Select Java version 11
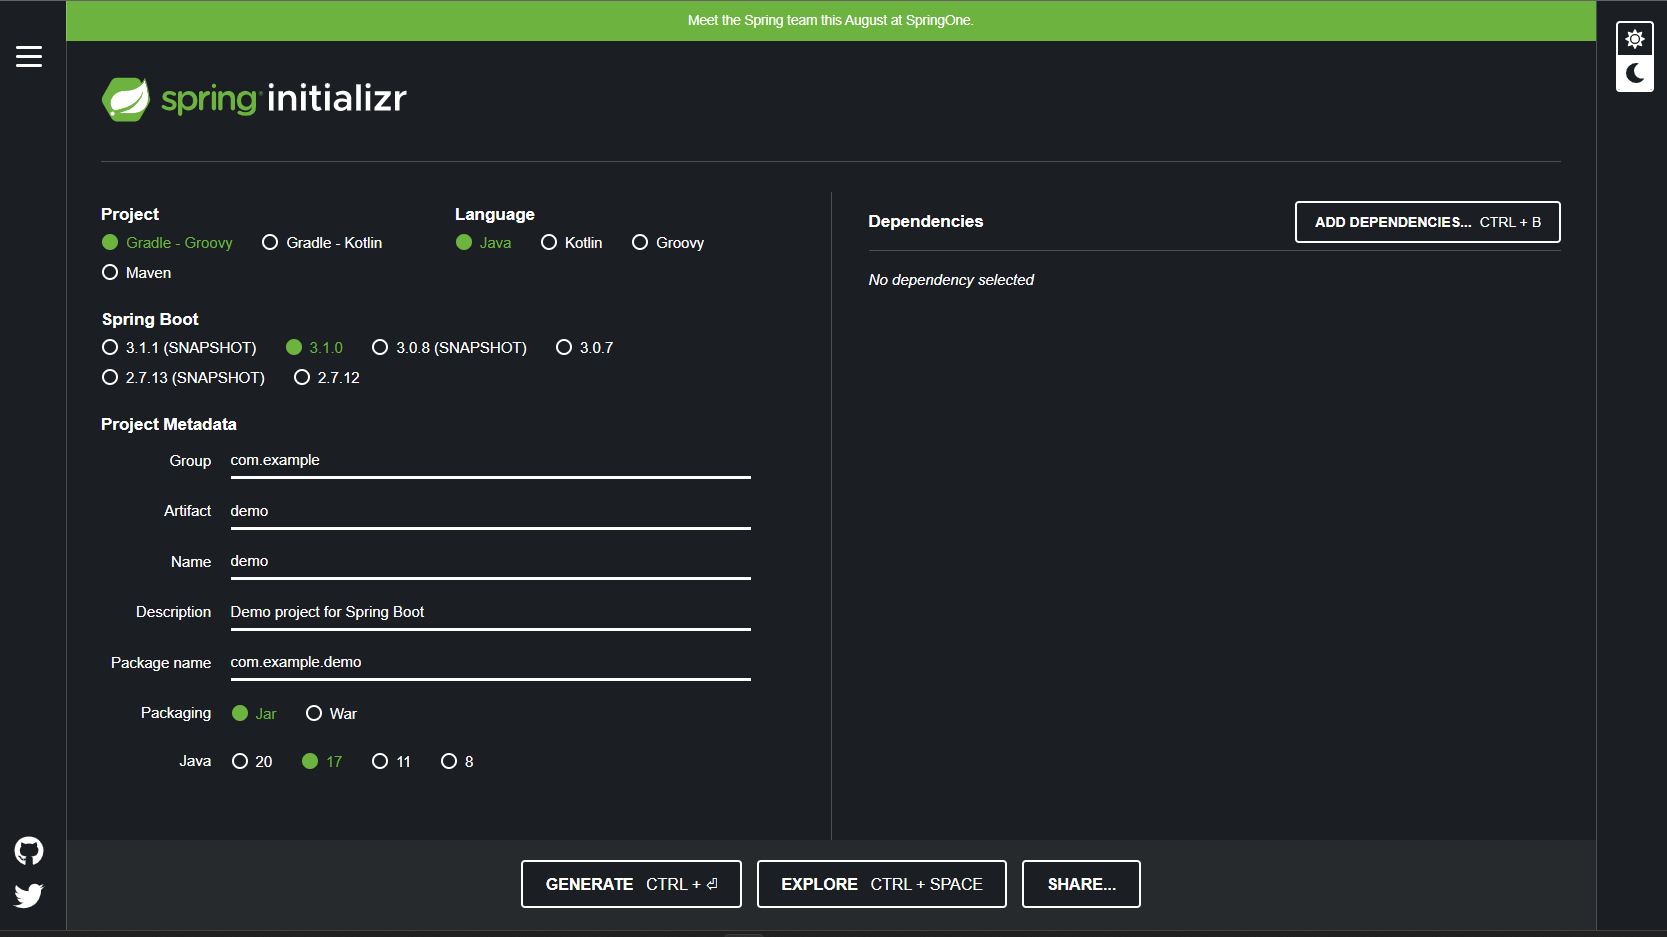 (x=391, y=761)
